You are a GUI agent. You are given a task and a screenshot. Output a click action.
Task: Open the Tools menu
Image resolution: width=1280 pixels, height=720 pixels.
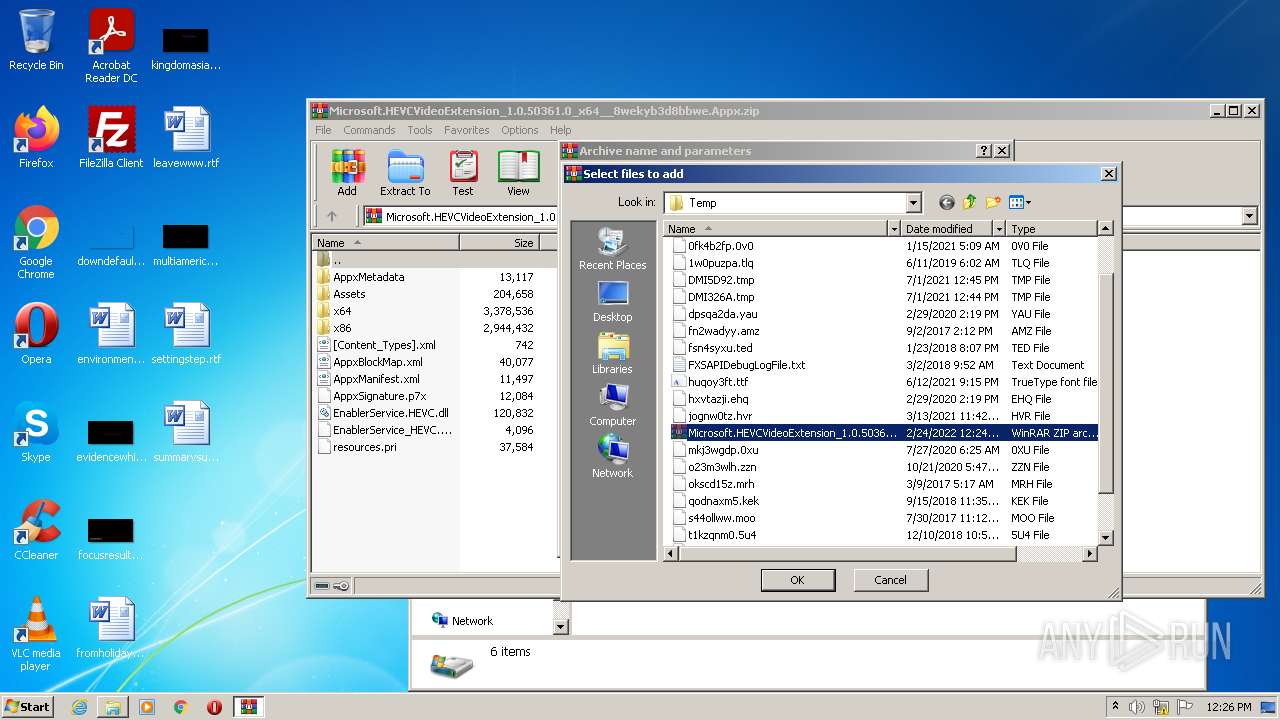tap(420, 130)
